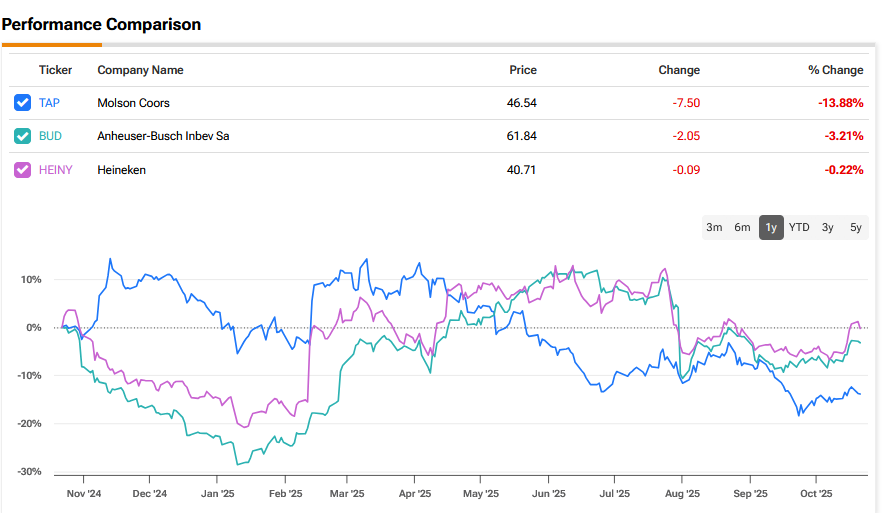Uncheck the TAP ticker checkbox
888x513 pixels.
click(x=22, y=103)
